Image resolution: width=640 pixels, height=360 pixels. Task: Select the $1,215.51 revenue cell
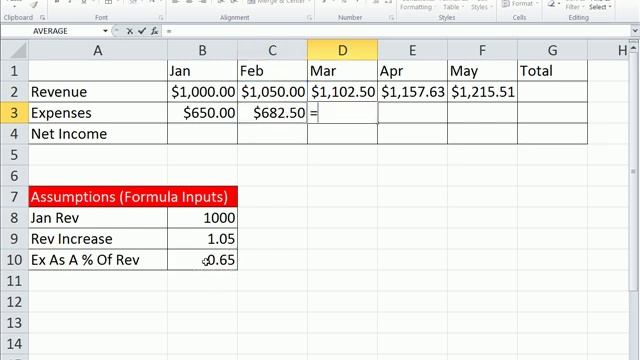482,92
